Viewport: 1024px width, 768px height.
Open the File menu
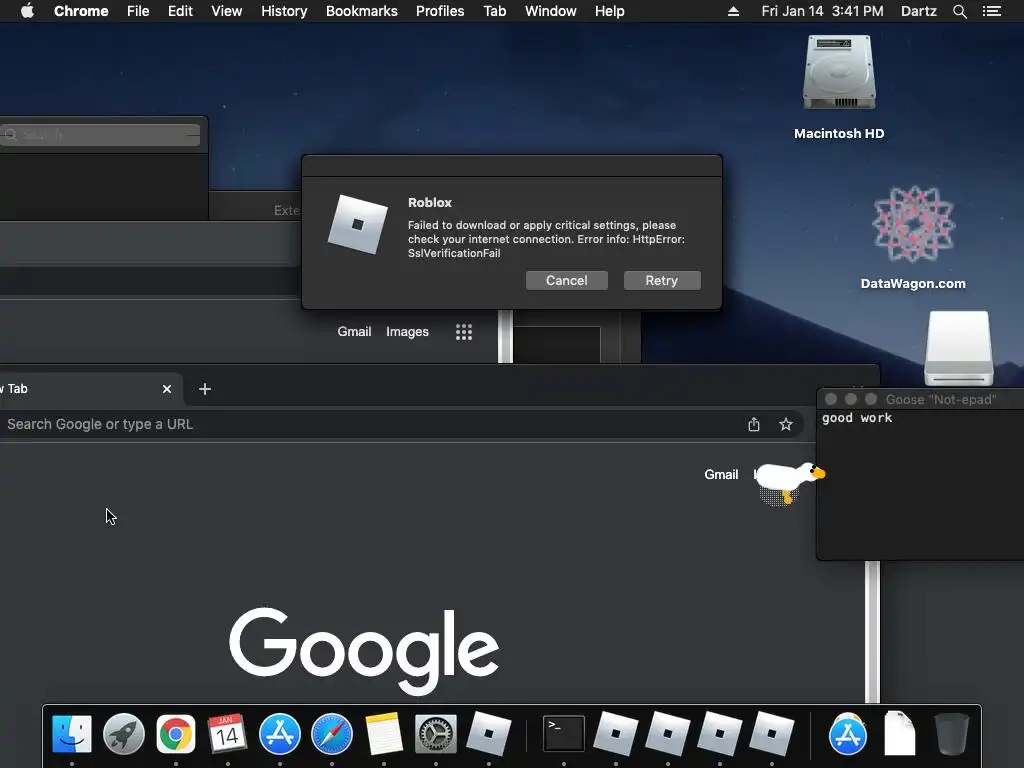click(138, 11)
